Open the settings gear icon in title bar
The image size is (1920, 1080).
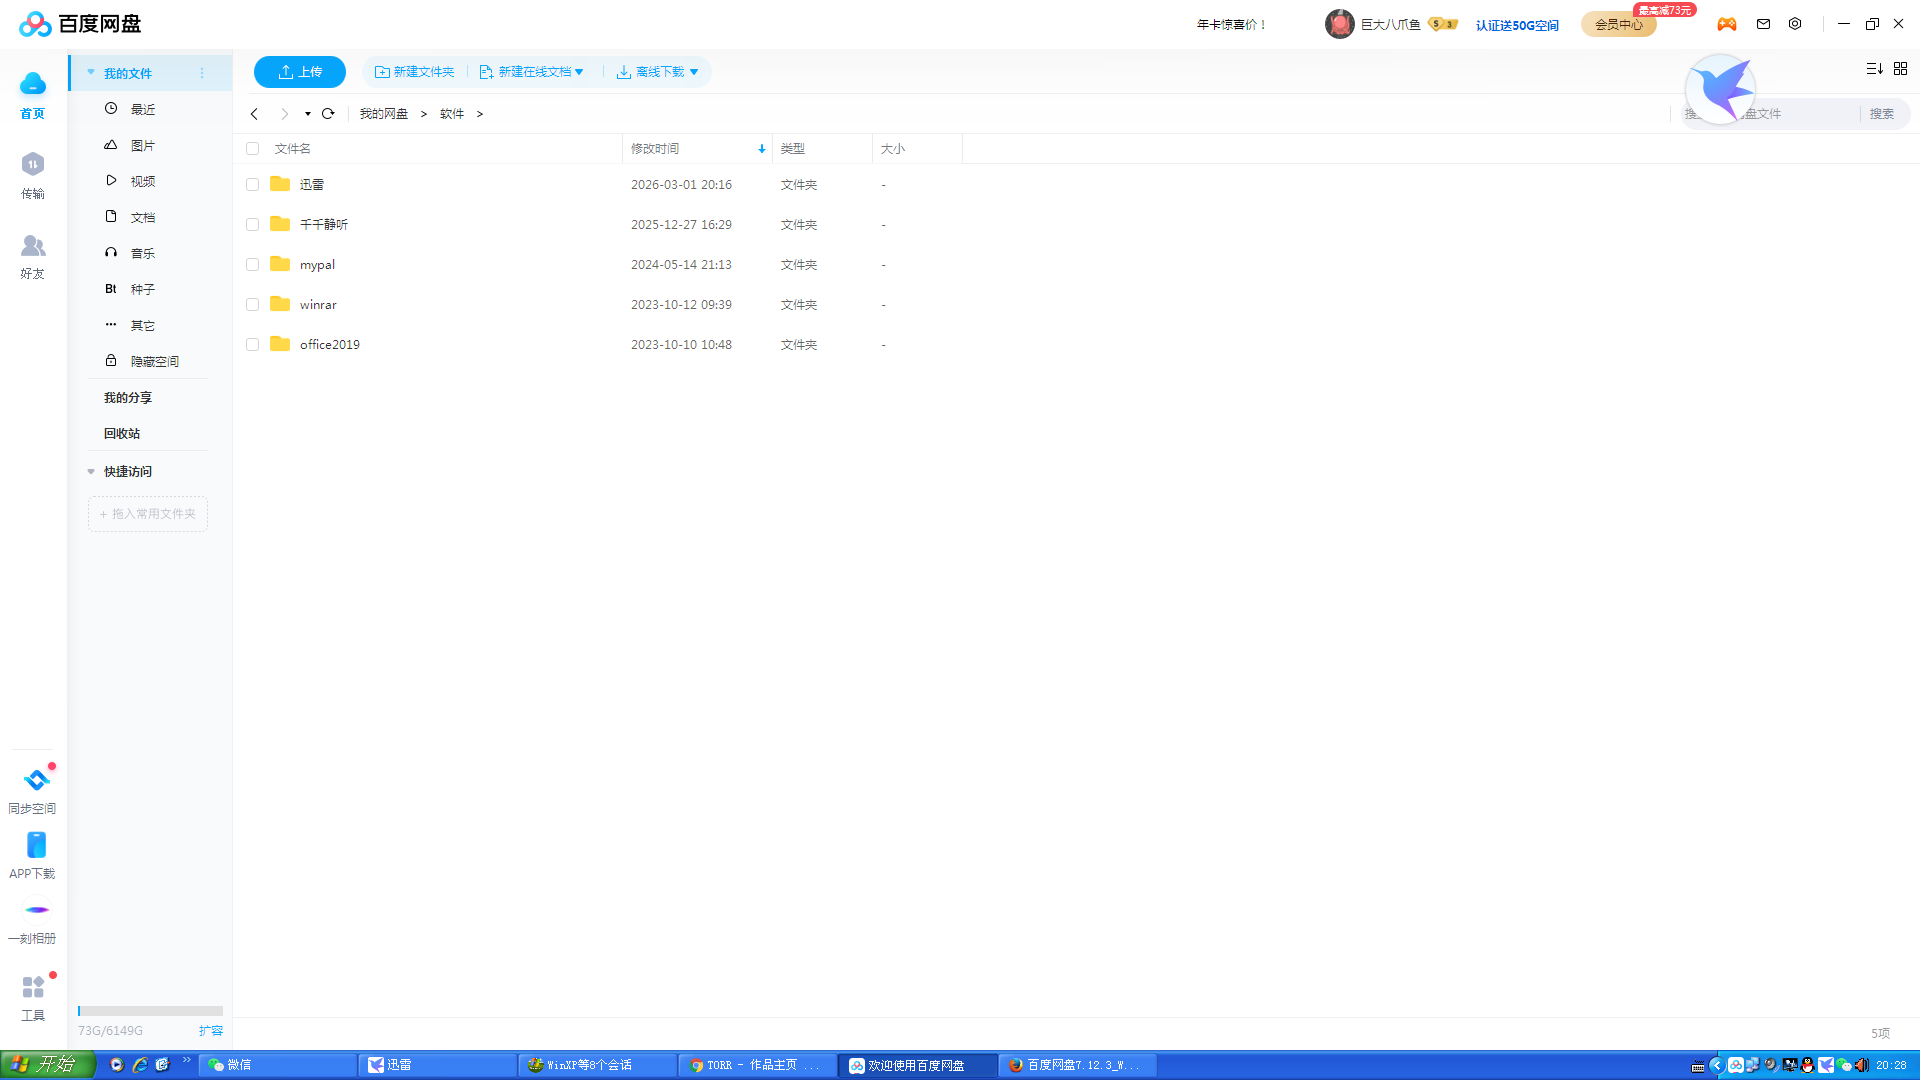pos(1795,24)
